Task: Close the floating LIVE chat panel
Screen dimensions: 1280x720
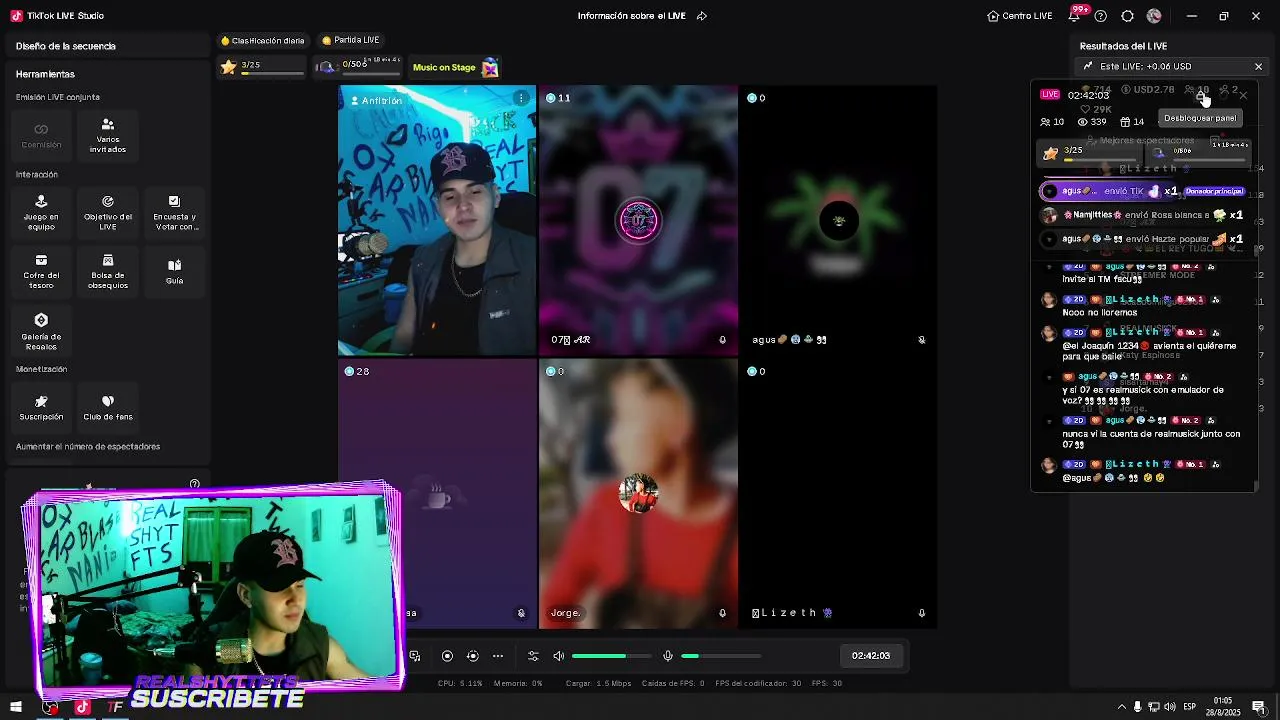Action: click(x=1243, y=95)
